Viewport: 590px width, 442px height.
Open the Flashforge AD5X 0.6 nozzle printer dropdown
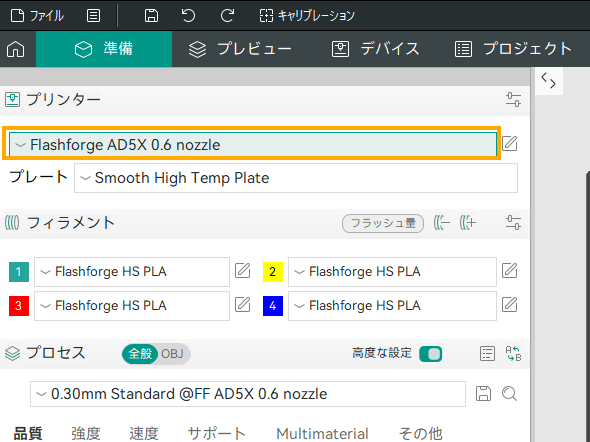(253, 145)
